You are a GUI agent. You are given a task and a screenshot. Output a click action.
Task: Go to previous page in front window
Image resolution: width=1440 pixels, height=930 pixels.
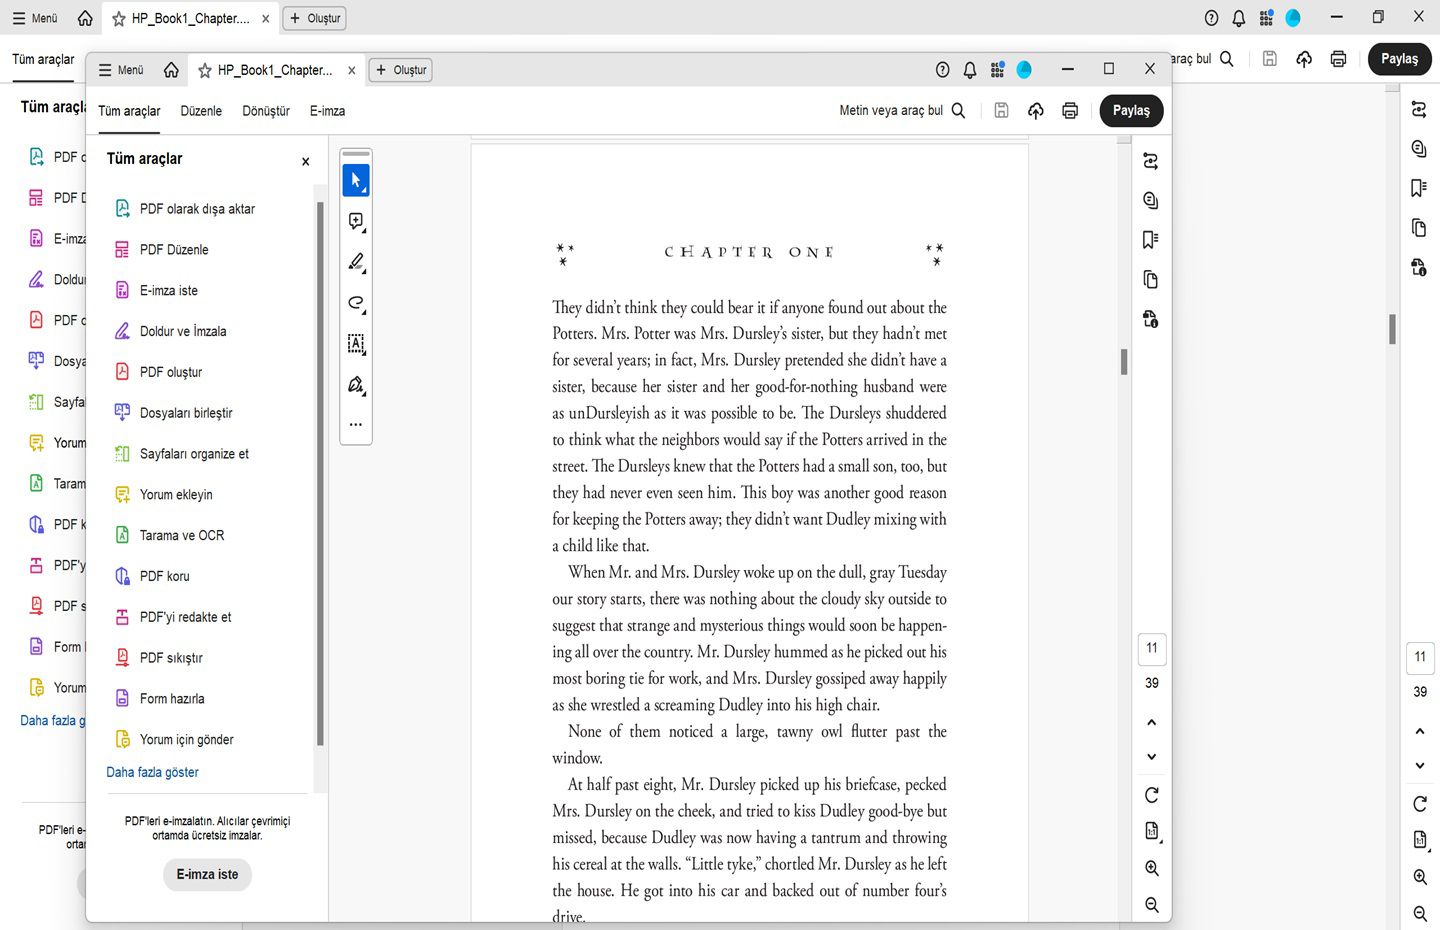1152,722
